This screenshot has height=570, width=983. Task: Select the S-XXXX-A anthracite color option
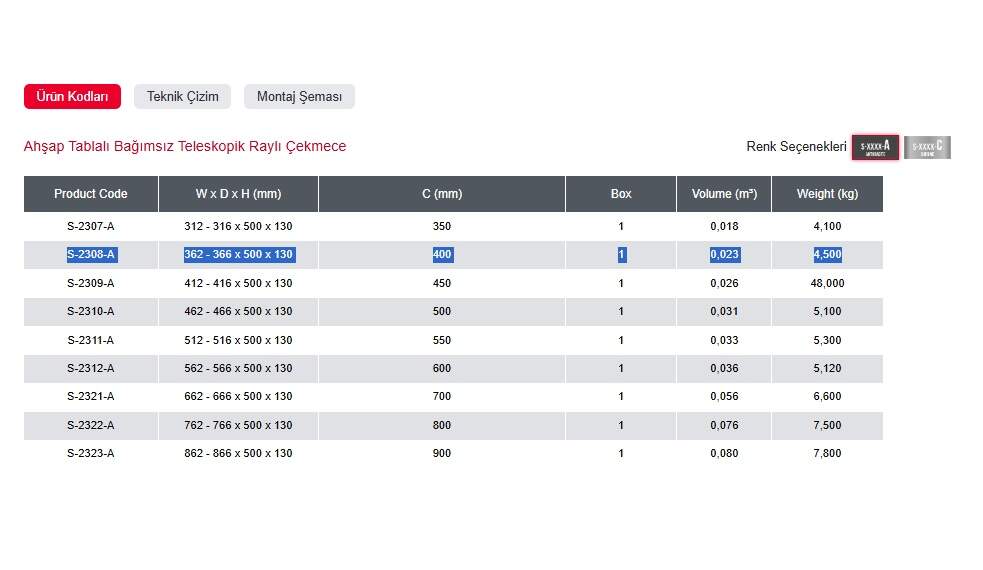(875, 147)
